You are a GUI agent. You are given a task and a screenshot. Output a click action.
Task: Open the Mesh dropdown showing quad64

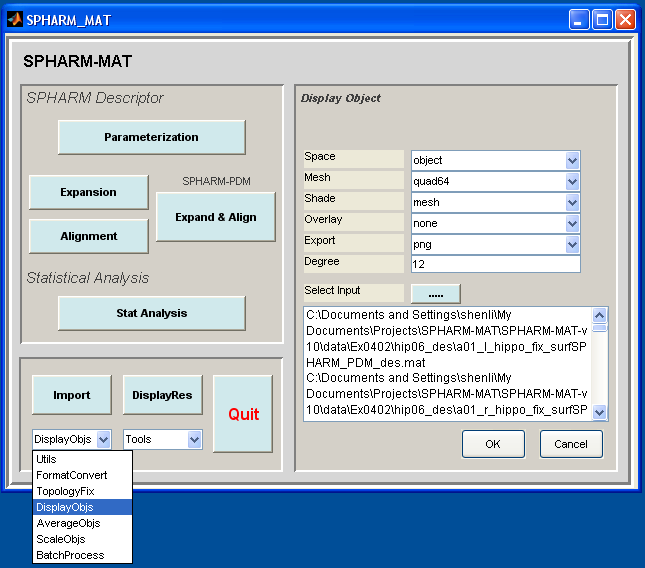496,181
